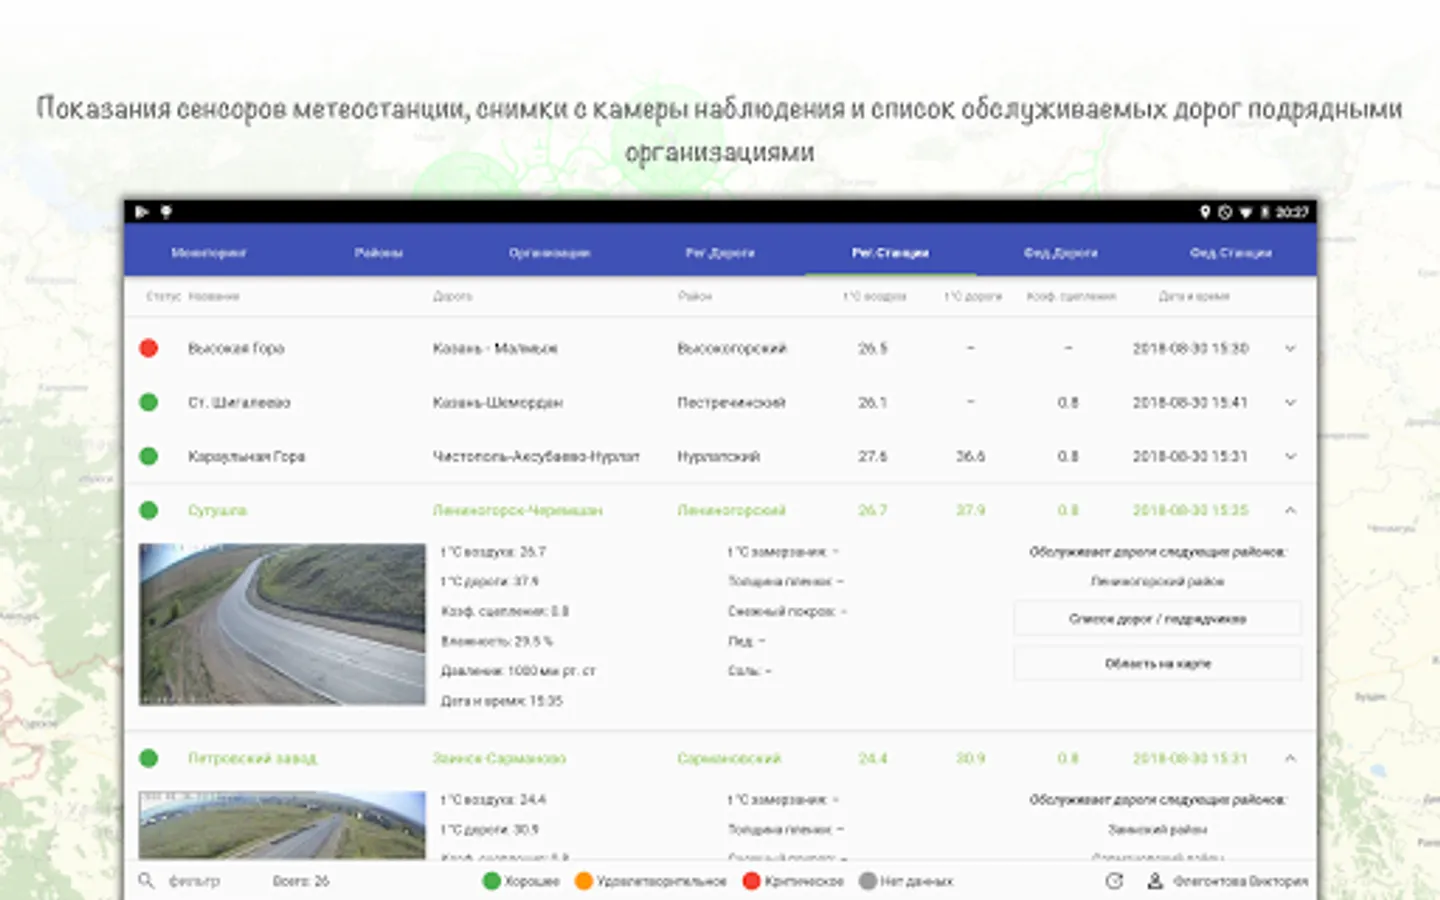This screenshot has width=1440, height=900.
Task: Click the gray Нет данных legend dot
Action: [868, 881]
